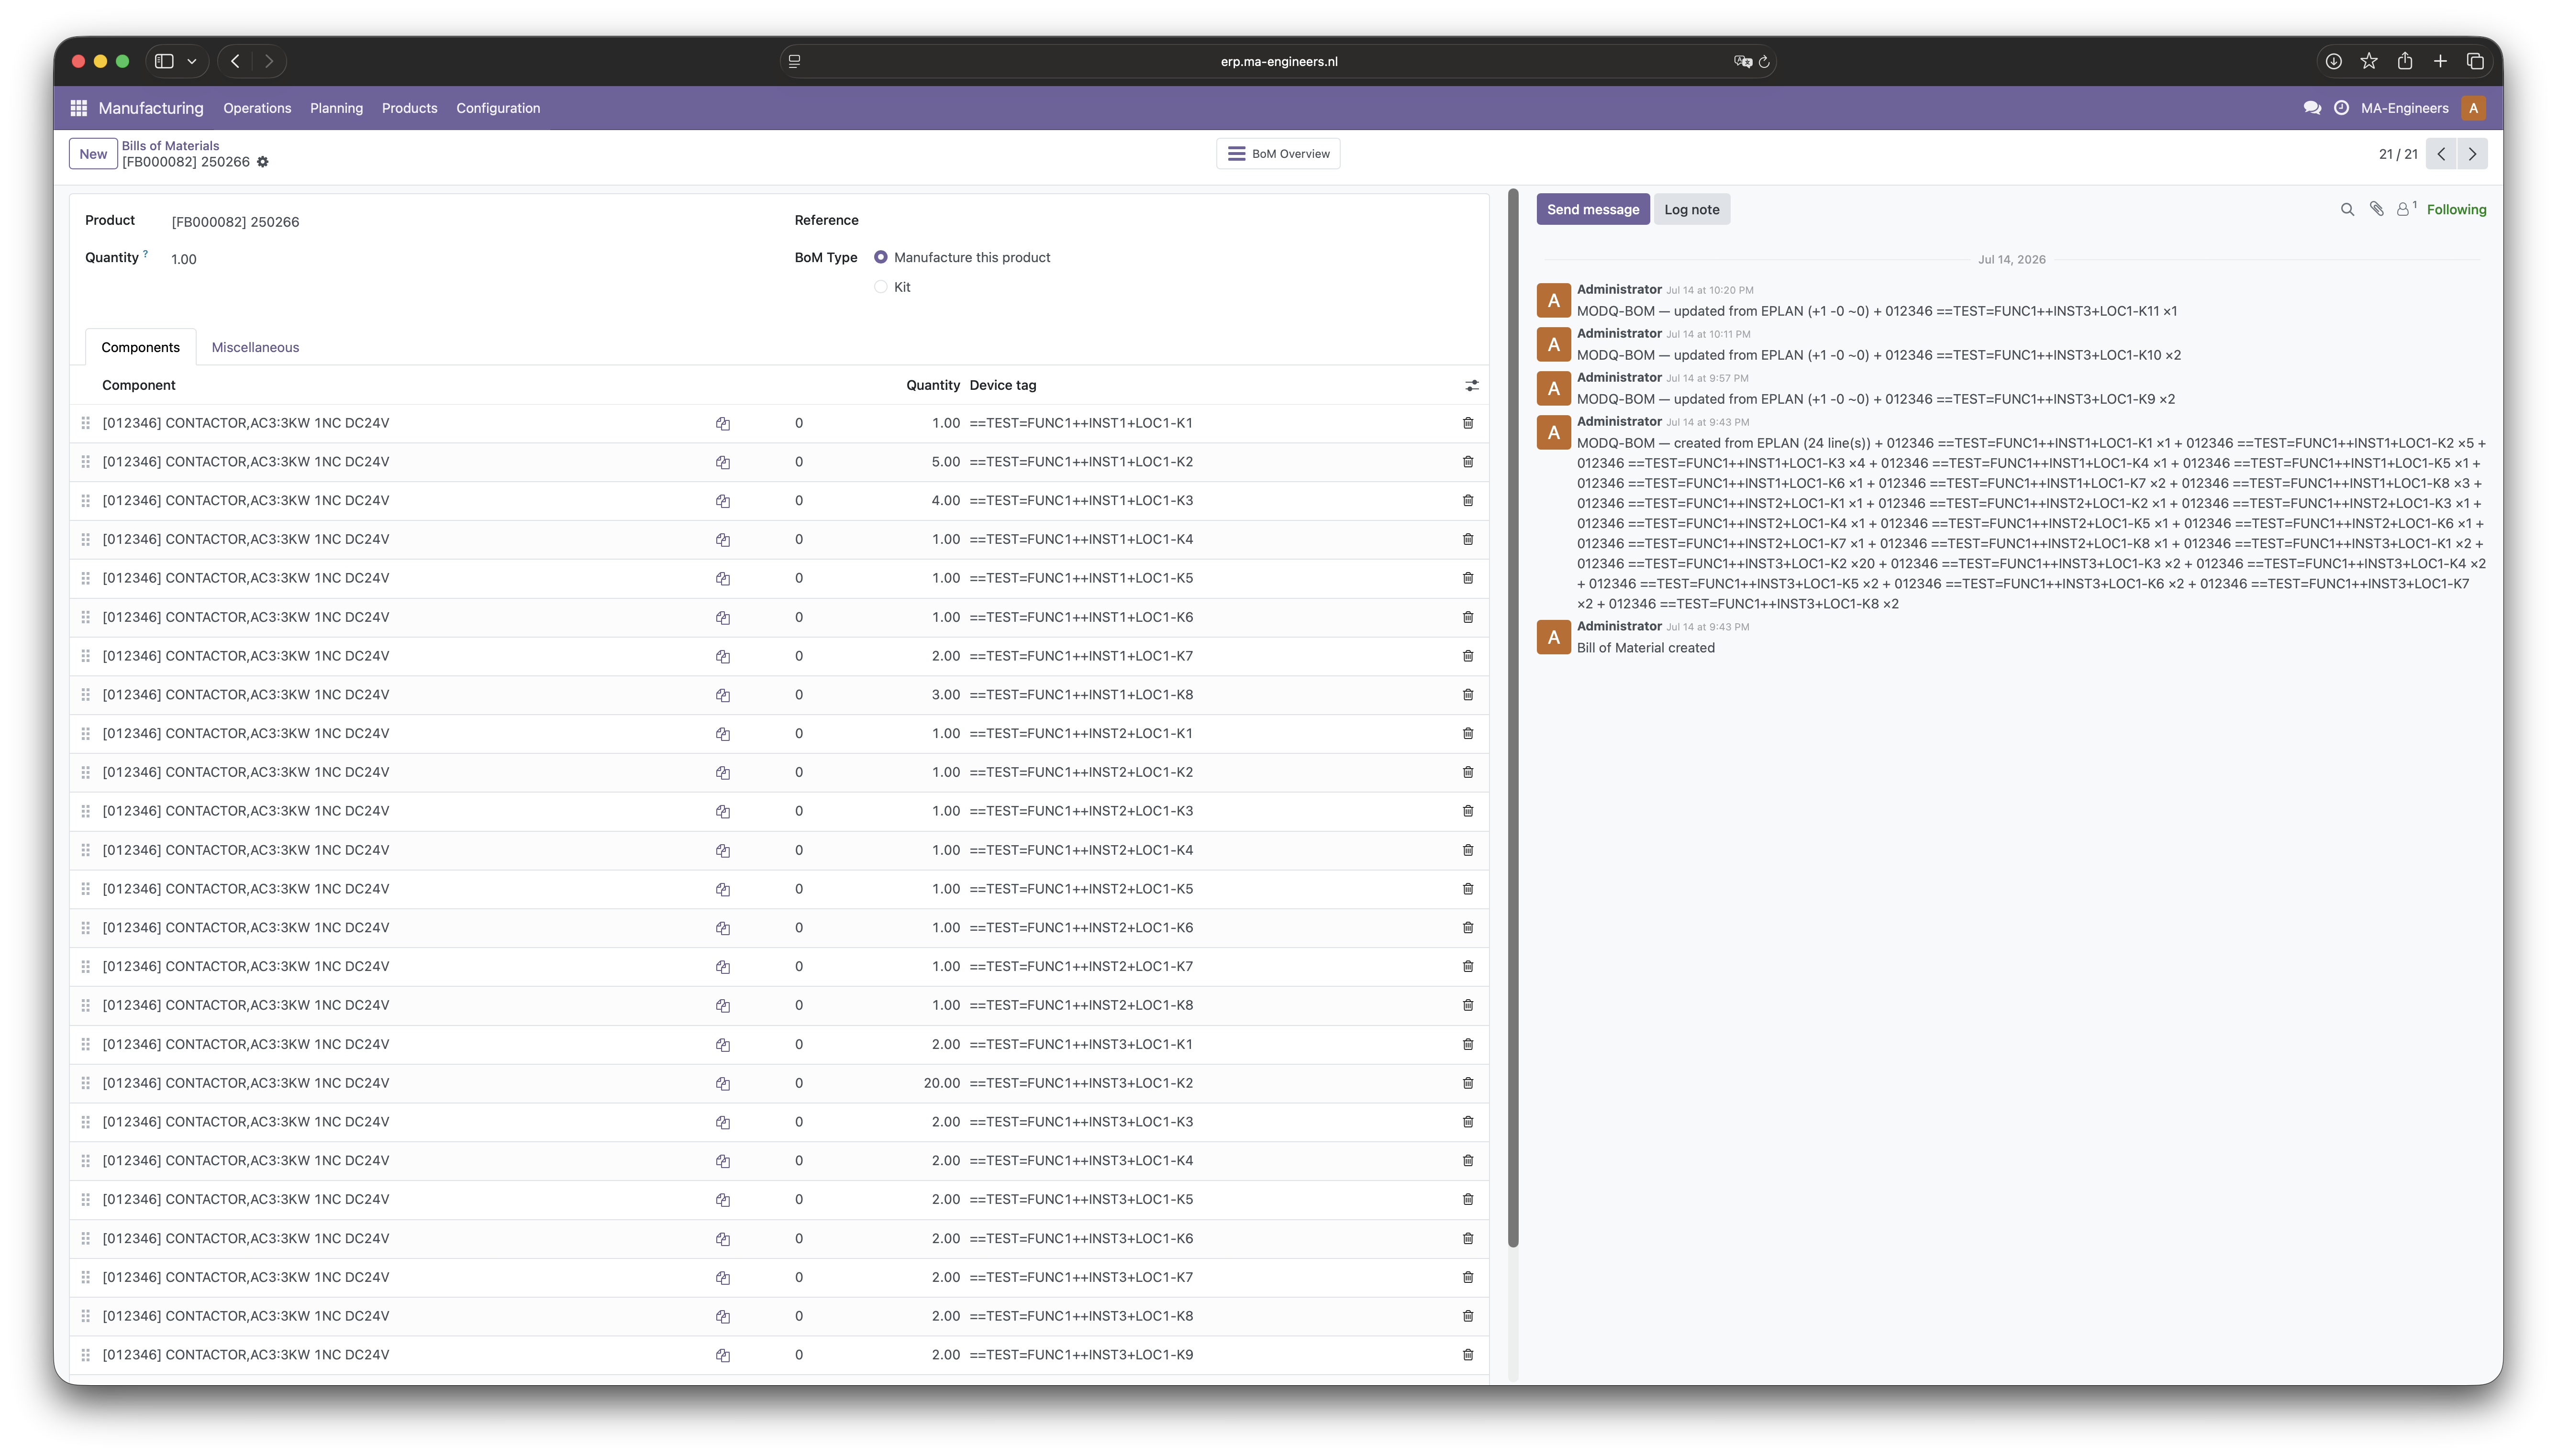Screen dimensions: 2557x1456
Task: Click quantity 5.00 of INST1+LOC1-K2
Action: [945, 462]
